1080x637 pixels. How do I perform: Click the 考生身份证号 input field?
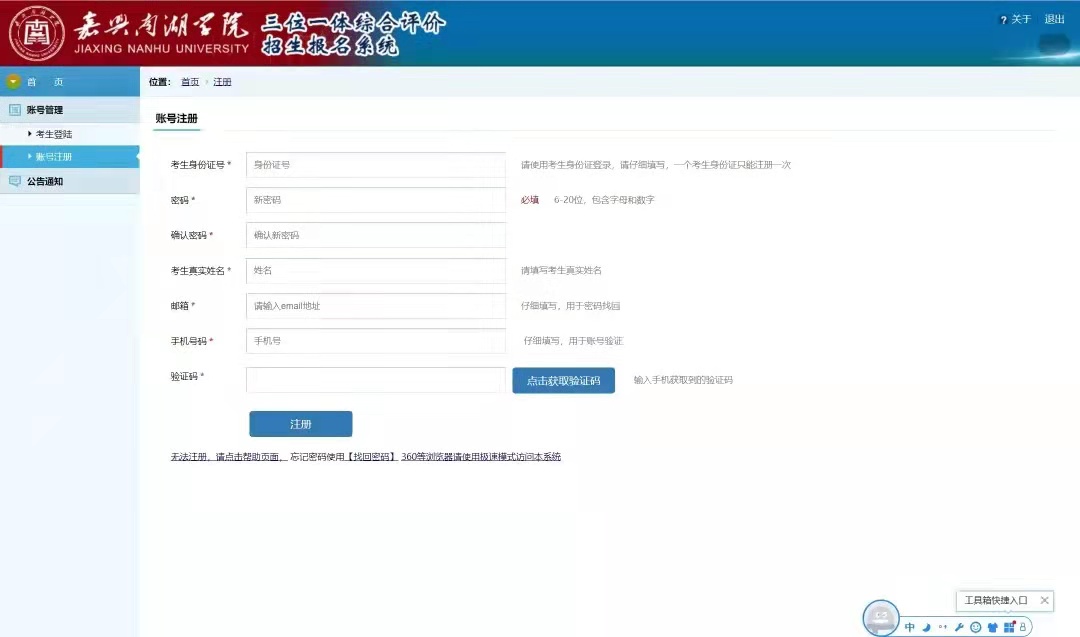[x=376, y=165]
